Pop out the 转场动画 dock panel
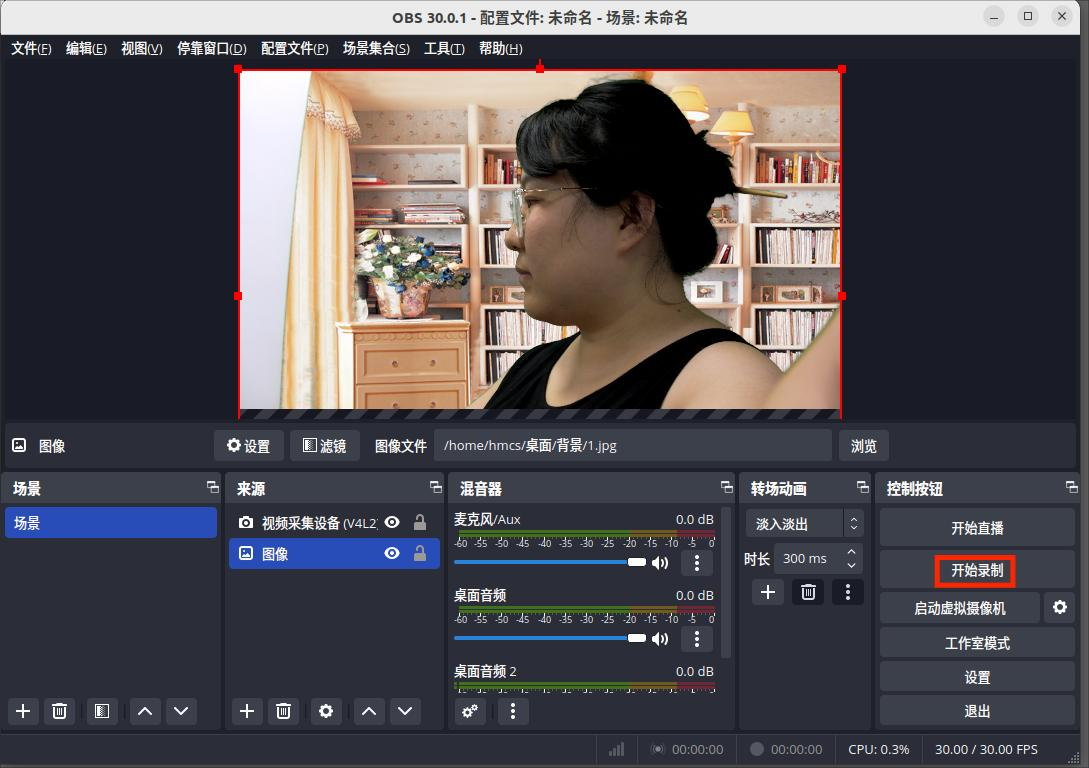1089x768 pixels. pyautogui.click(x=863, y=487)
